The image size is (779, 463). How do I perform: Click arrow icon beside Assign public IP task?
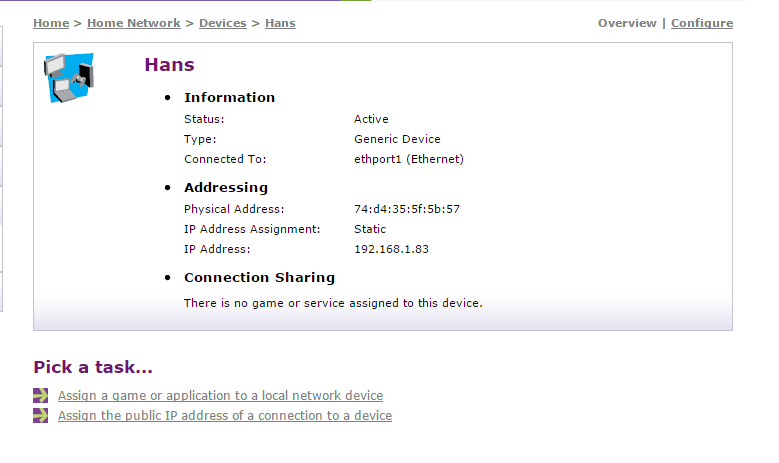coord(40,415)
